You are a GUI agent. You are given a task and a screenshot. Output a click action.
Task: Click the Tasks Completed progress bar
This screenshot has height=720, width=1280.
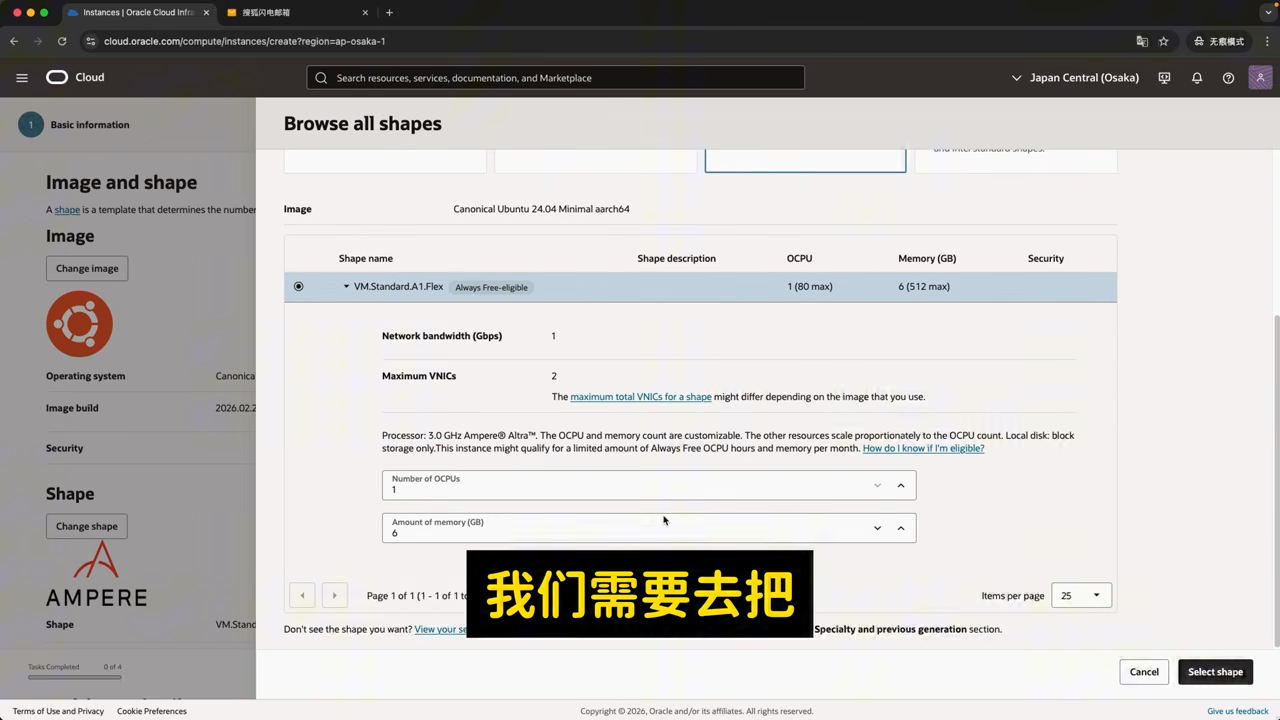75,677
